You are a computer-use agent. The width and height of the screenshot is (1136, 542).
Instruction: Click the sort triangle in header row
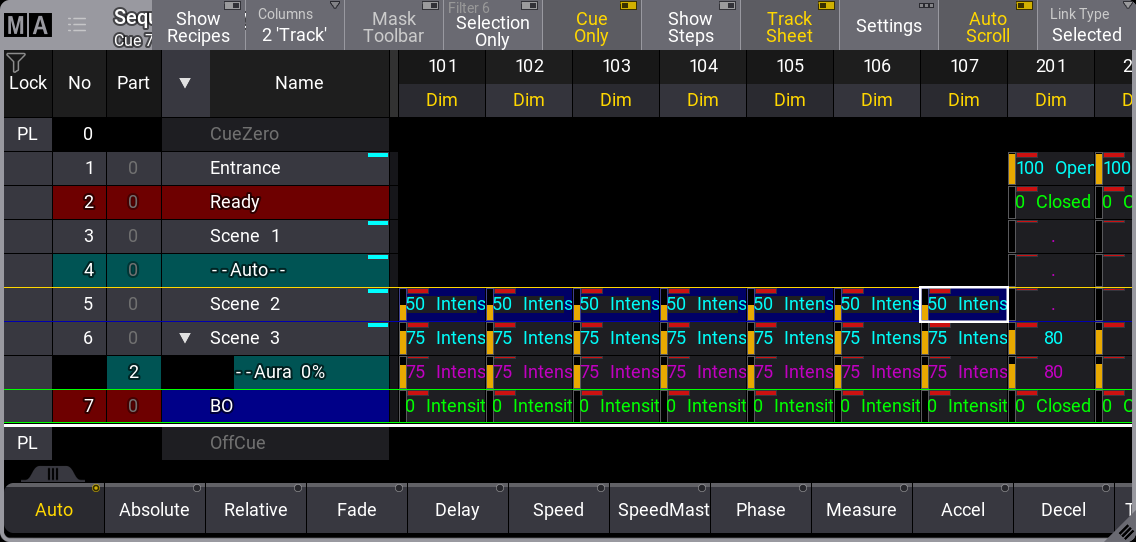coord(185,83)
